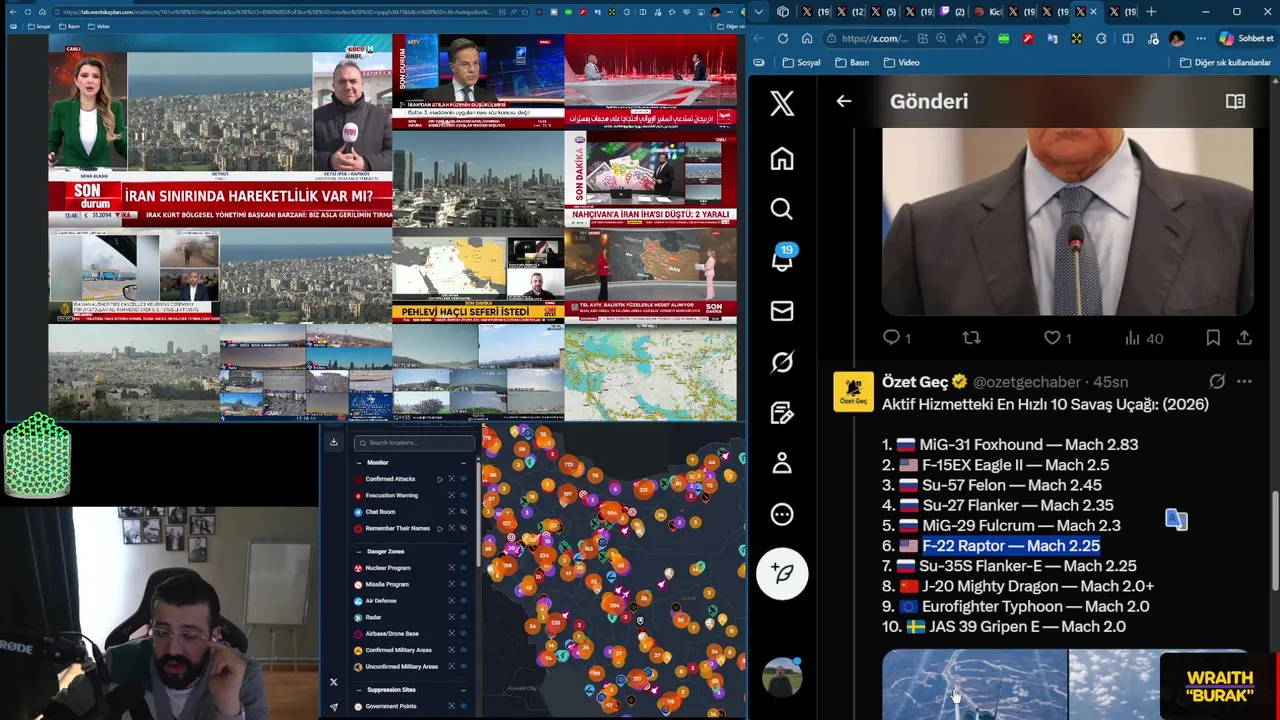Toggle visibility of Confirmed Attacks layer
Screen dimensions: 1280x720
tap(463, 479)
